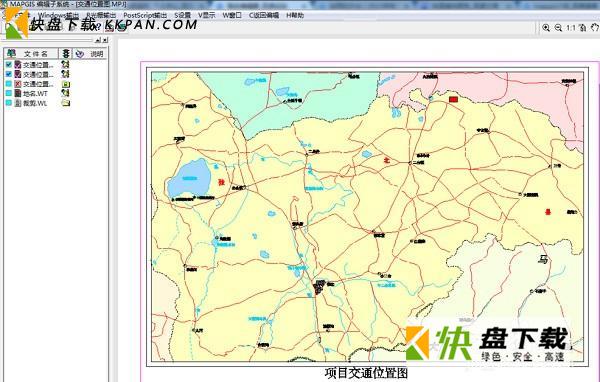
Task: Click the 裁剪.WL file type icon
Action: (18, 103)
